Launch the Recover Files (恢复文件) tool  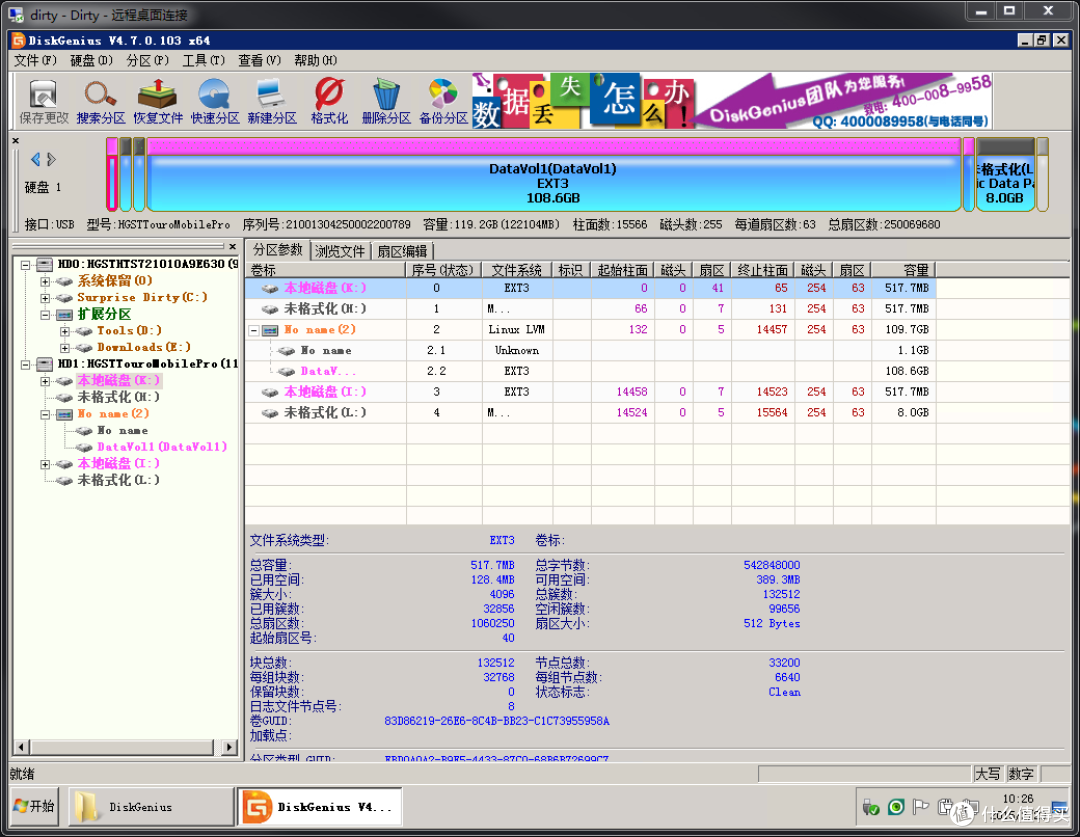point(158,101)
